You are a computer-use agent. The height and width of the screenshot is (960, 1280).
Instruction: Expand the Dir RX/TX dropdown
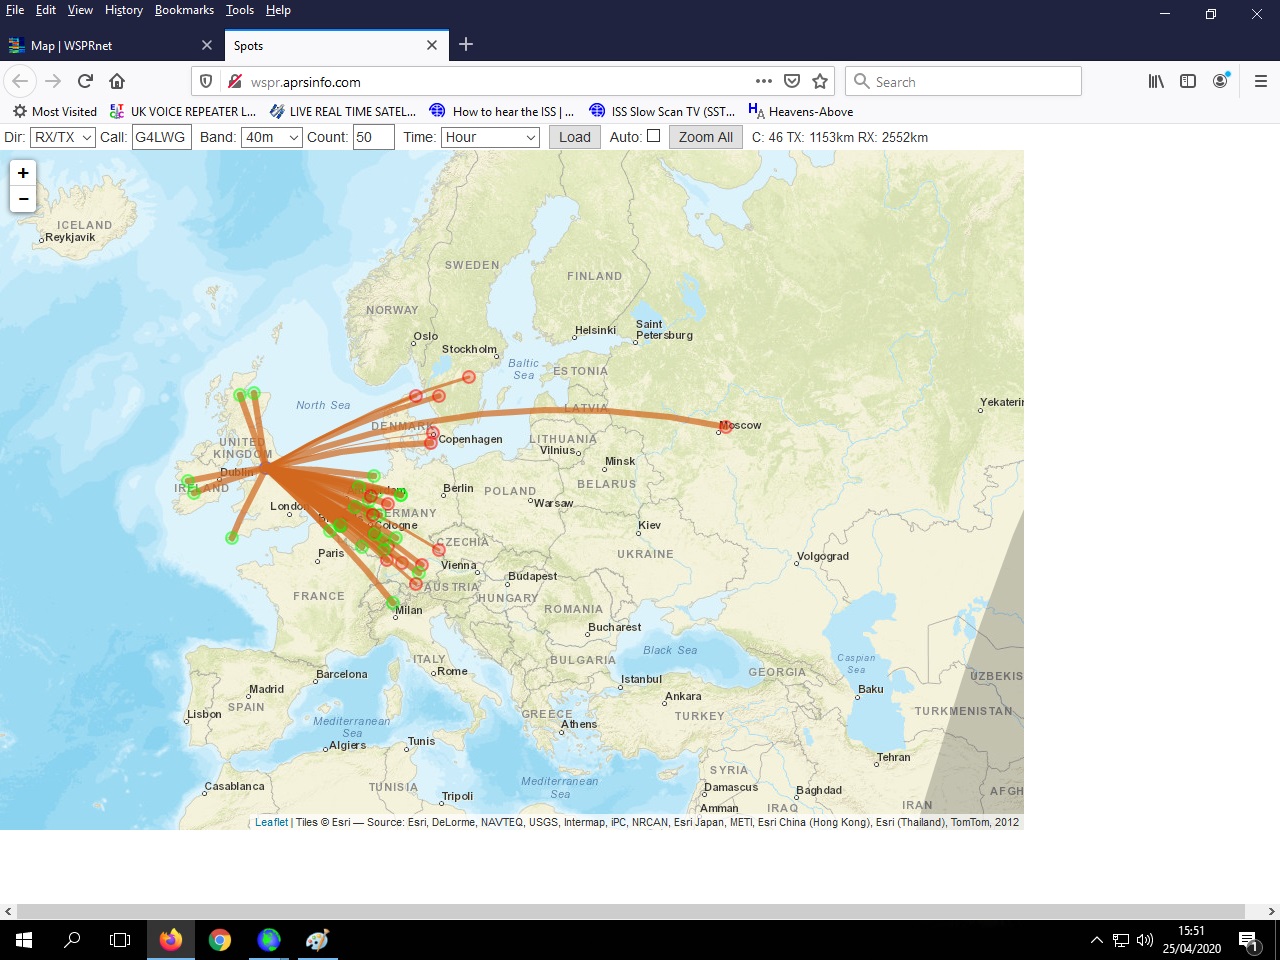[x=62, y=137]
